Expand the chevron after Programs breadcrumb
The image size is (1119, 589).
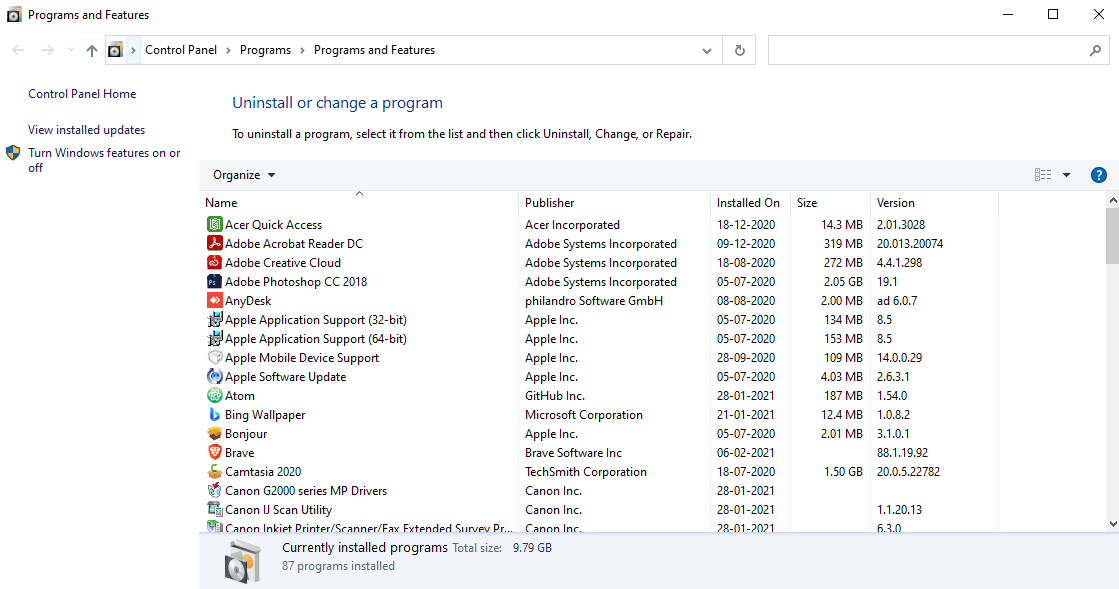coord(303,50)
